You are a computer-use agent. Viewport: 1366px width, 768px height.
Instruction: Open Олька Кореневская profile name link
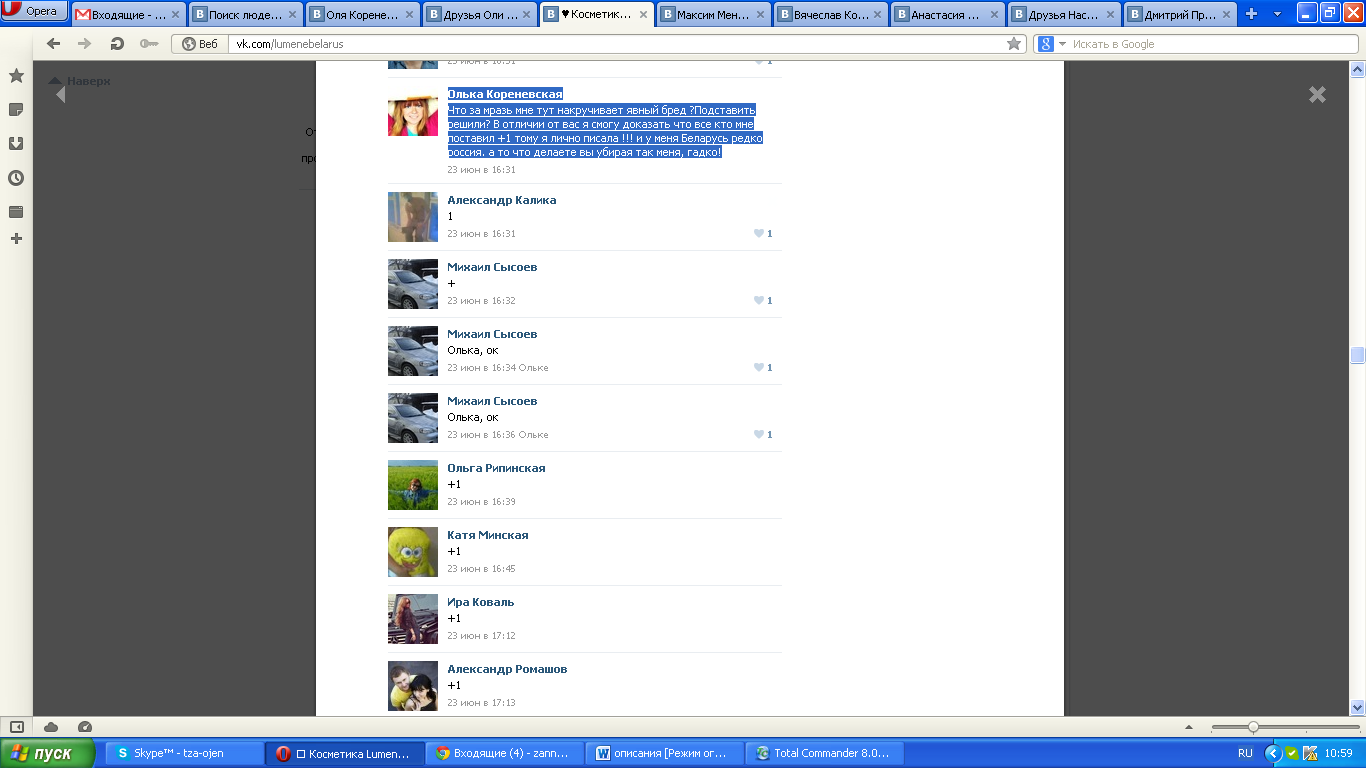pos(505,94)
